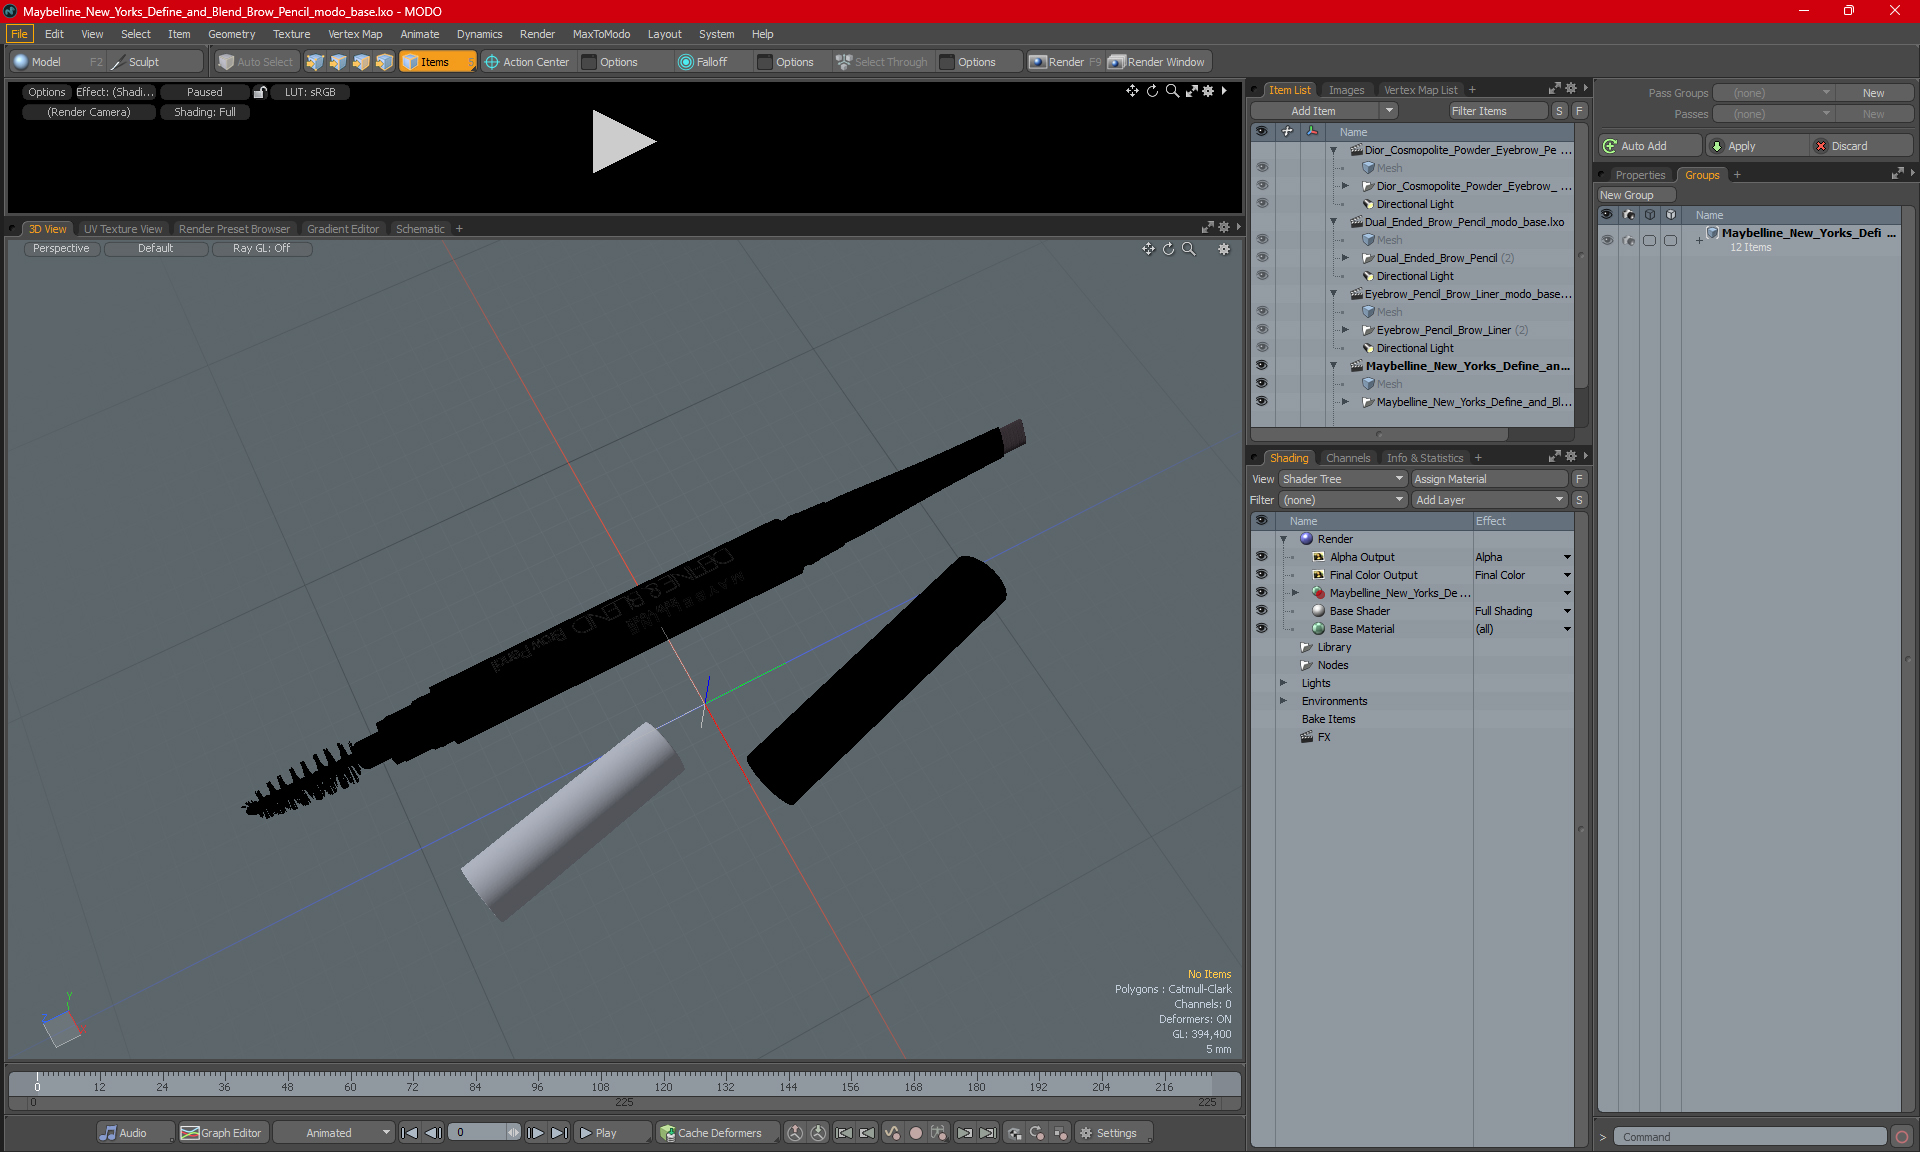Image resolution: width=1920 pixels, height=1152 pixels.
Task: Expand Dior_Cosmopolite_Powder_Eyebrow group item
Action: (x=1345, y=186)
